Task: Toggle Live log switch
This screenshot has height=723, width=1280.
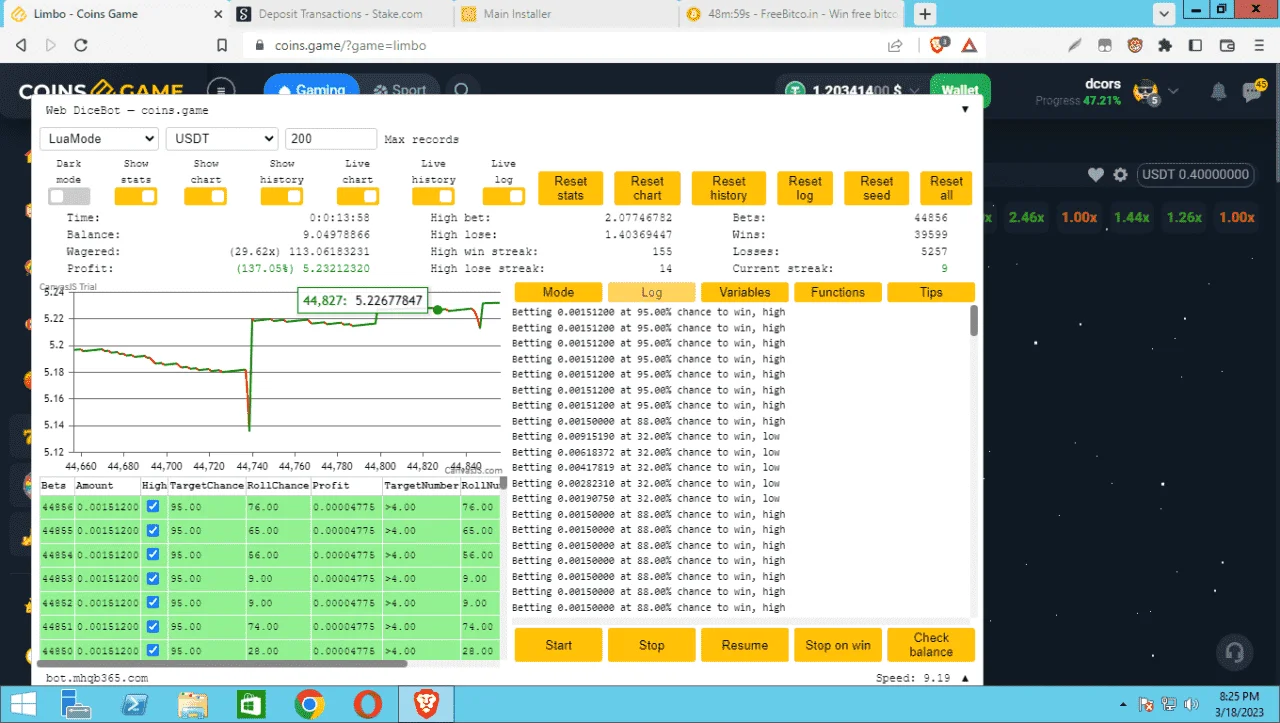Action: pos(504,197)
